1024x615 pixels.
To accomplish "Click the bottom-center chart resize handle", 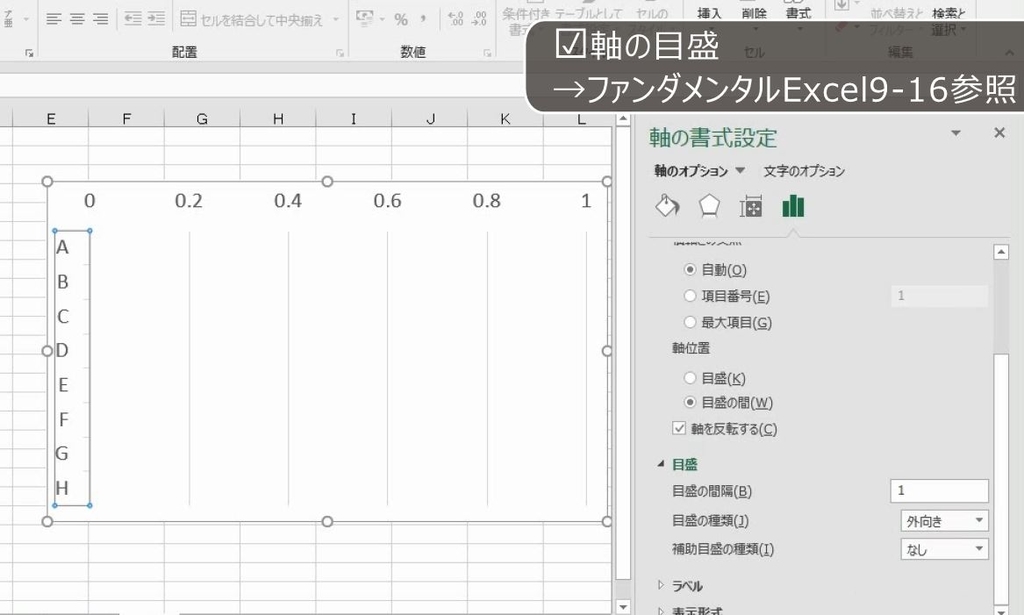I will coord(327,521).
